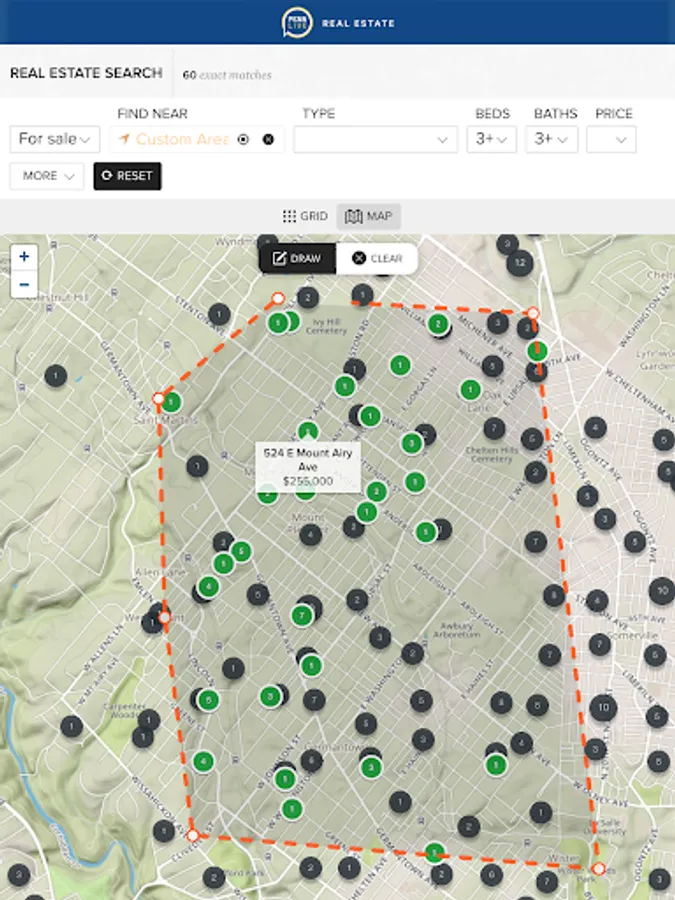Screen dimensions: 675x900
Task: Open dark marker beside Stenton Ave label
Action: click(219, 314)
